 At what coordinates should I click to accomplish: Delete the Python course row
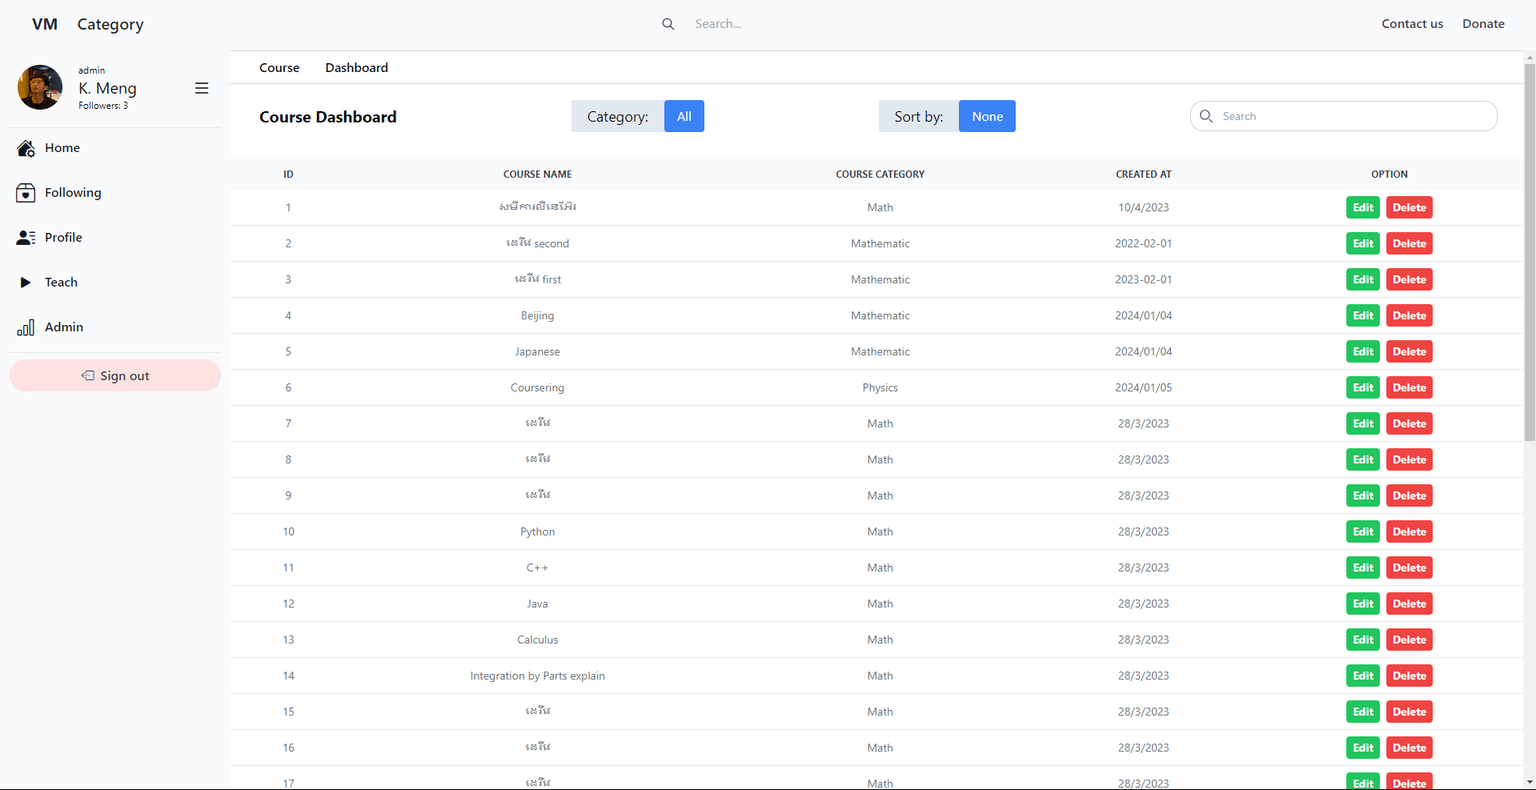click(x=1409, y=532)
